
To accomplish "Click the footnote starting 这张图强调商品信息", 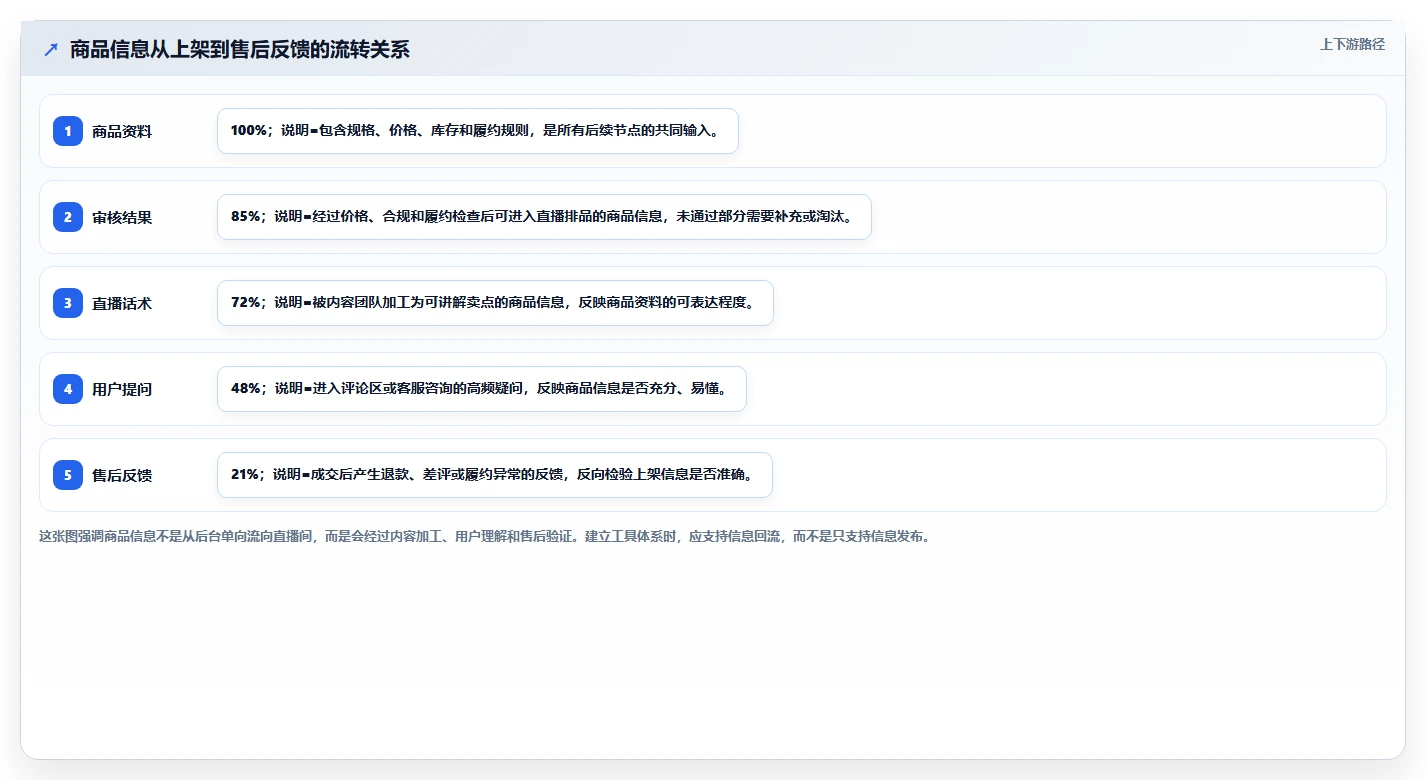I will click(486, 536).
